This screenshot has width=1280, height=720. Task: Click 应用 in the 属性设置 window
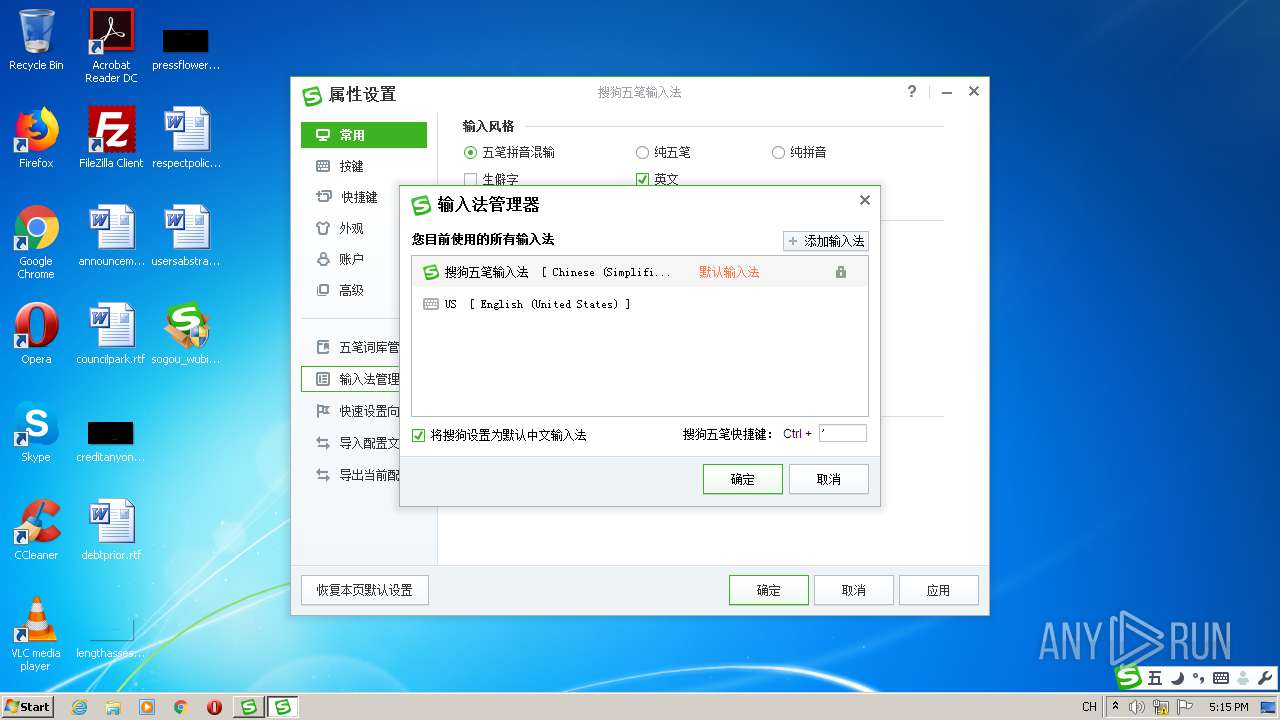(939, 590)
